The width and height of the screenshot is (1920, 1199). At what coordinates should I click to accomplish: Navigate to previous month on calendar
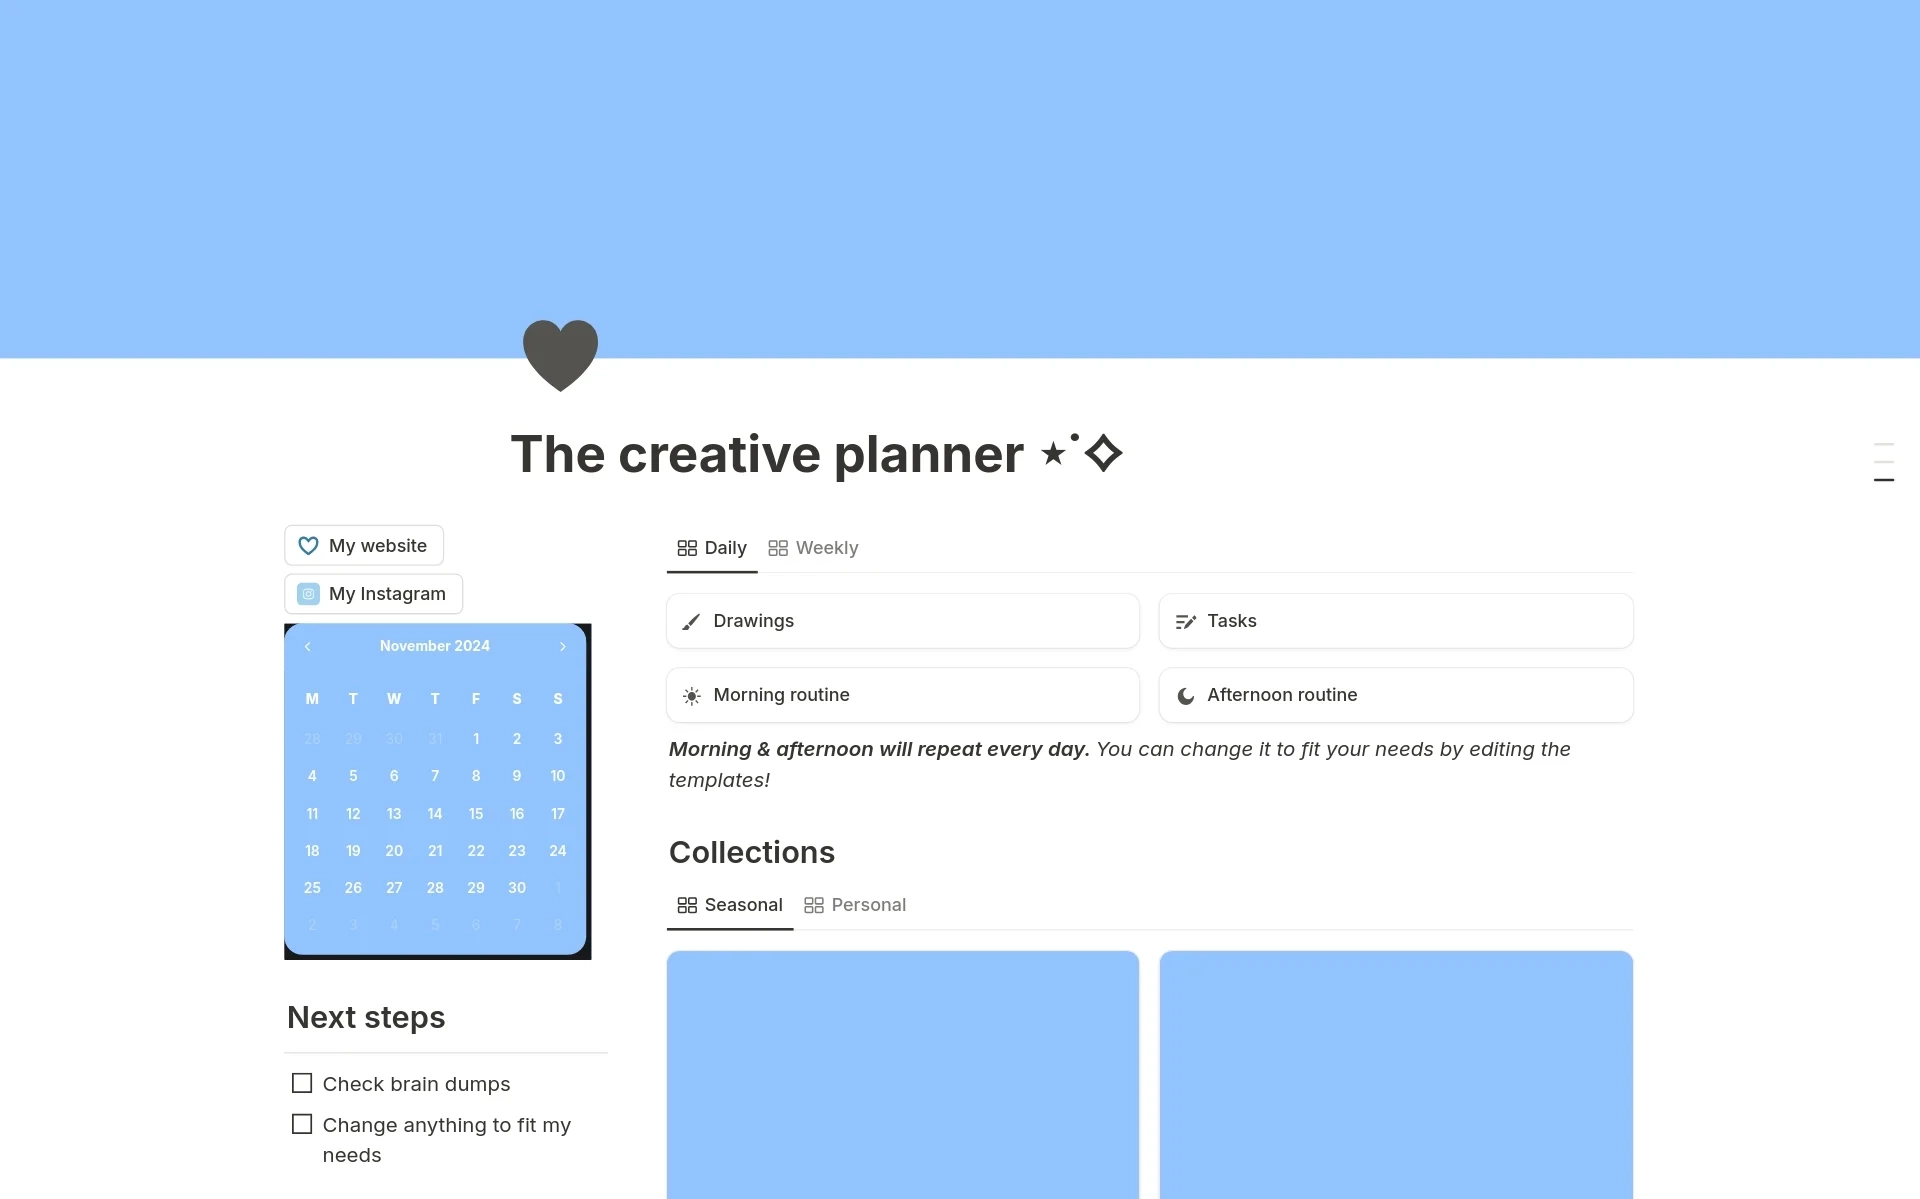pyautogui.click(x=305, y=645)
